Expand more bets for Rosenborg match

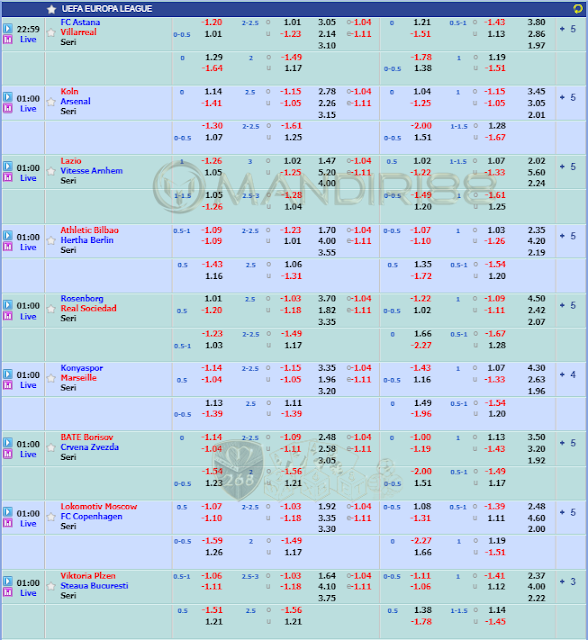[568, 305]
